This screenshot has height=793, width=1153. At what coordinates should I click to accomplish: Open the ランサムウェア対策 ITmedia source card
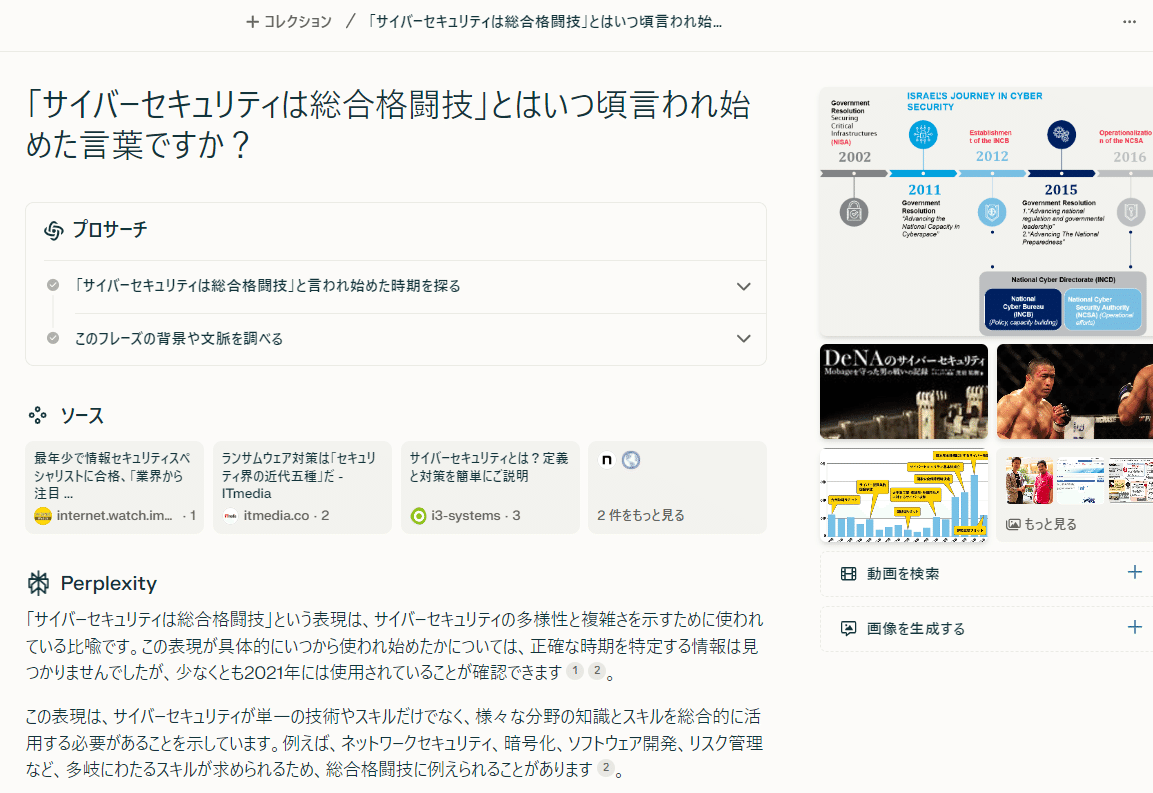coord(302,487)
